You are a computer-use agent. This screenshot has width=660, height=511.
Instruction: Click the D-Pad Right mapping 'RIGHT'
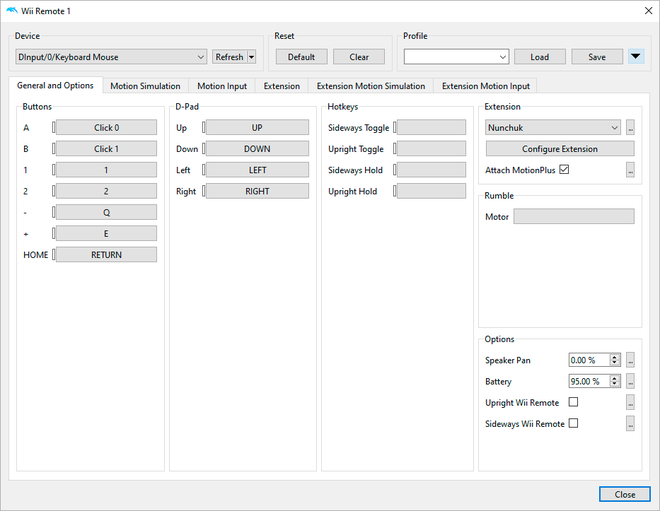[x=257, y=191]
